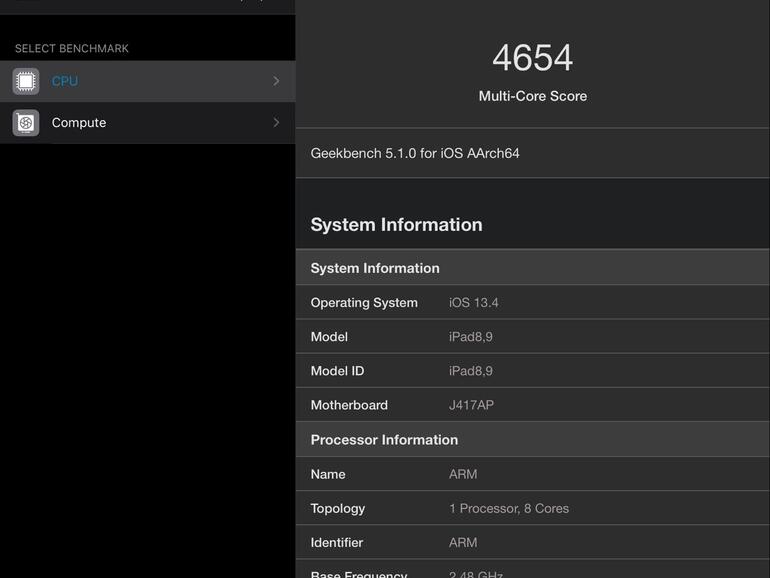Select the 1 Processor, 8 Cores value
The height and width of the screenshot is (578, 770).
(x=509, y=508)
